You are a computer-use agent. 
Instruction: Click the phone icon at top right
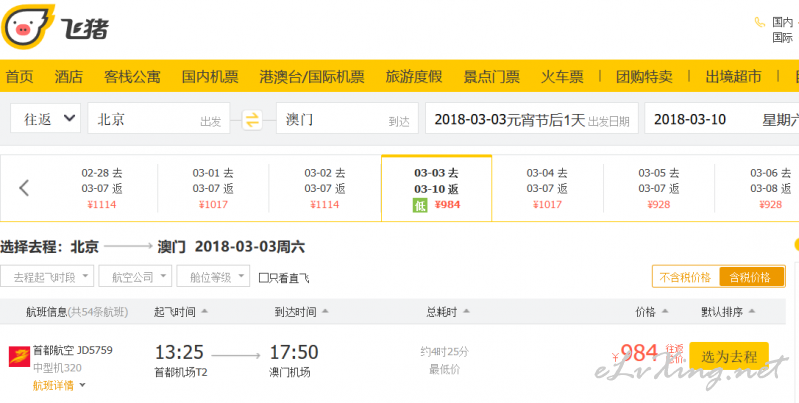760,22
